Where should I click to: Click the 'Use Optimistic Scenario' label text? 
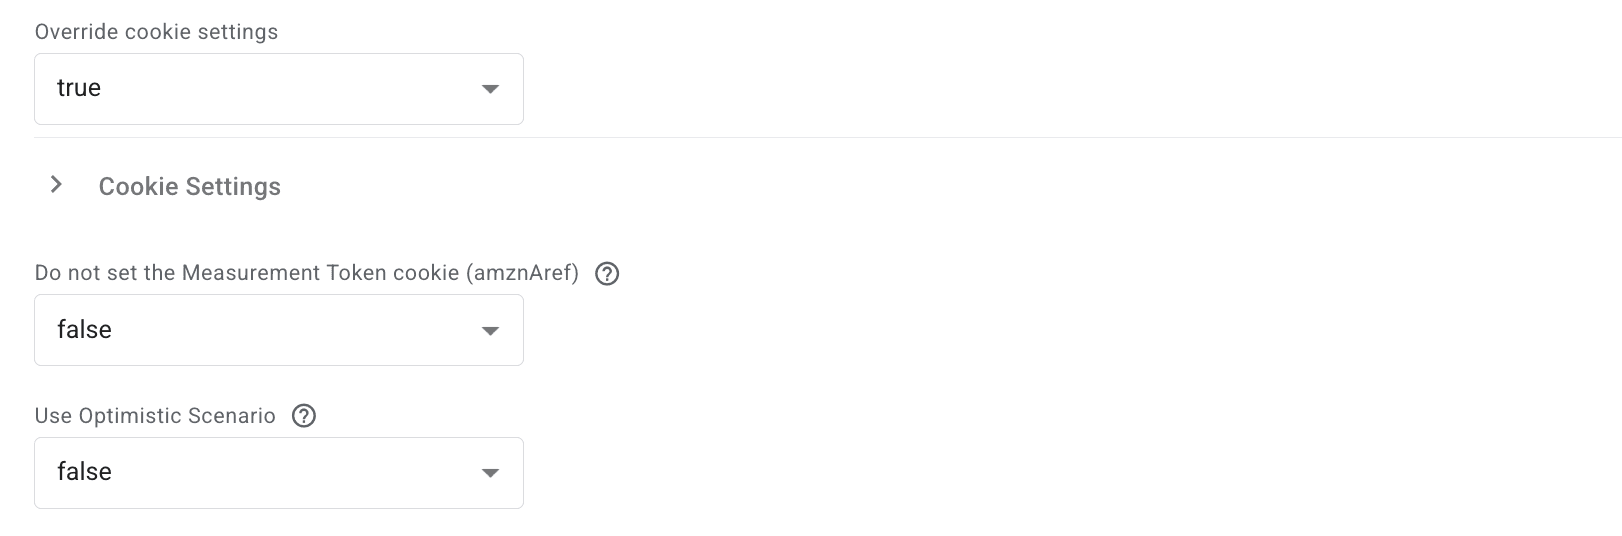155,416
